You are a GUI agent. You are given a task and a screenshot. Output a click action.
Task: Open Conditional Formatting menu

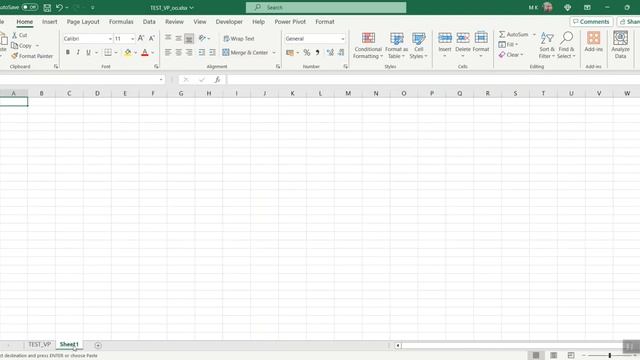coord(368,46)
